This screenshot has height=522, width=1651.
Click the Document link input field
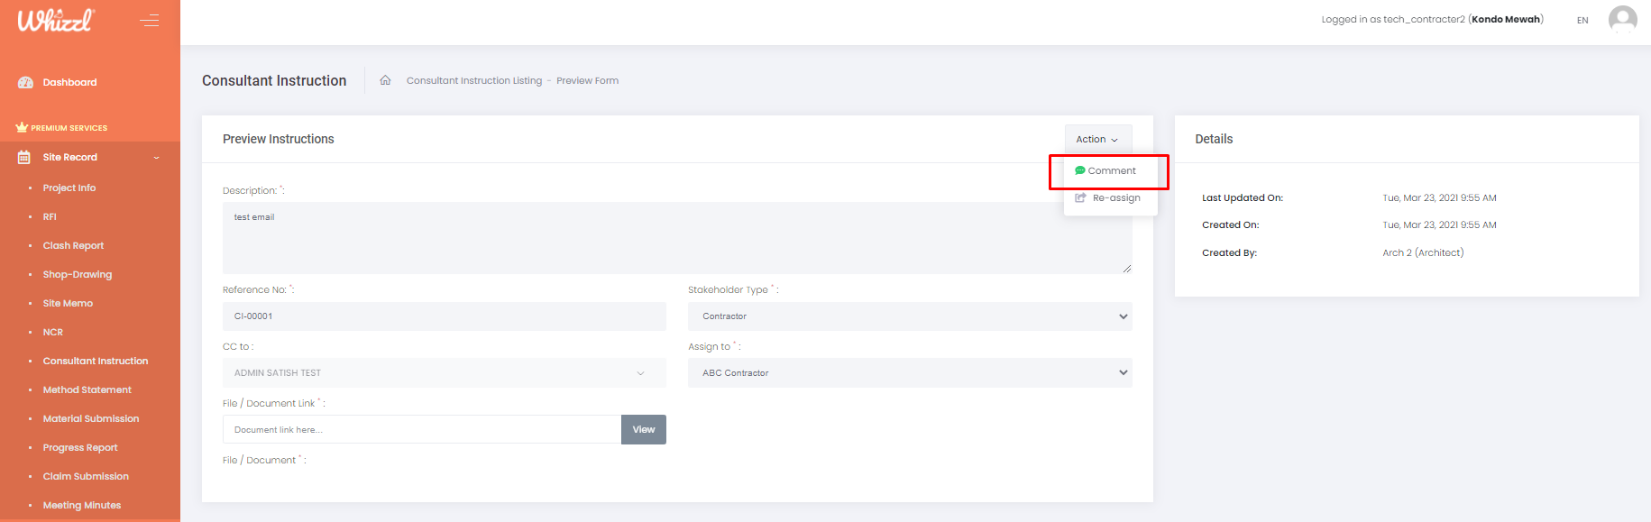421,430
